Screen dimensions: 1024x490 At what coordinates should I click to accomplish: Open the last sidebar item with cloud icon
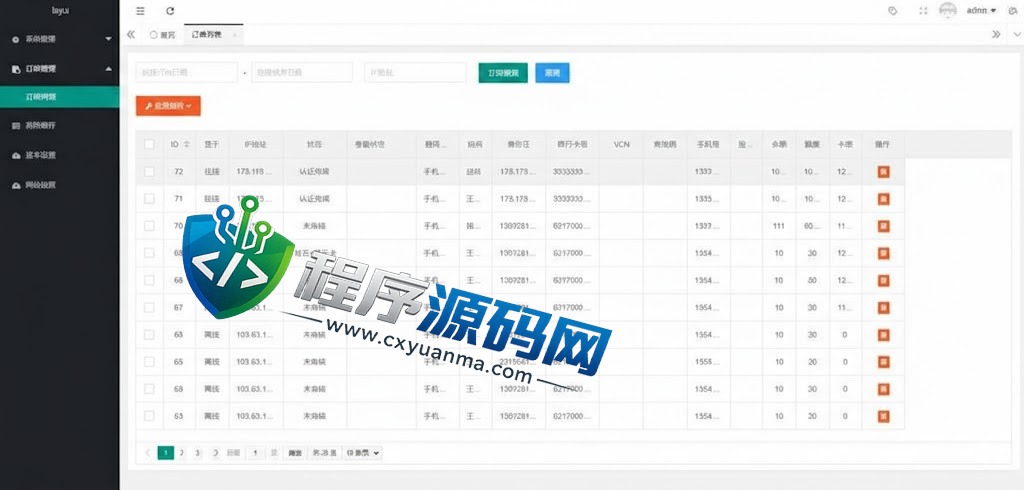[x=59, y=185]
